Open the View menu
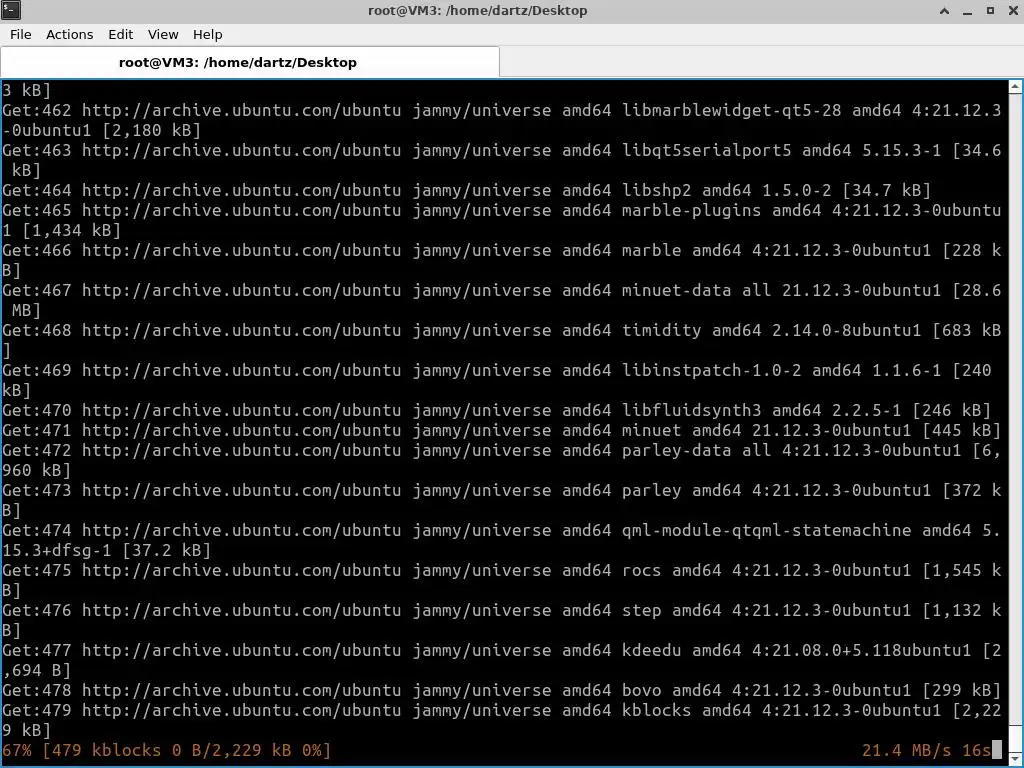Viewport: 1024px width, 768px height. pyautogui.click(x=163, y=35)
